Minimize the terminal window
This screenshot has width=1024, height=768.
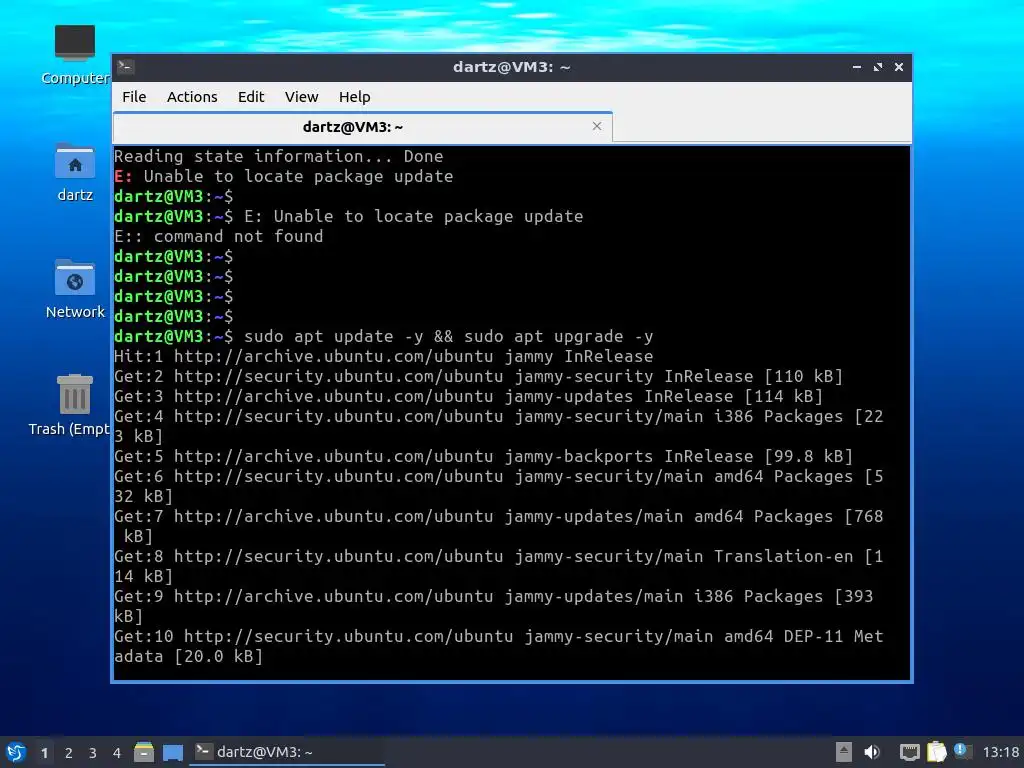click(x=857, y=67)
